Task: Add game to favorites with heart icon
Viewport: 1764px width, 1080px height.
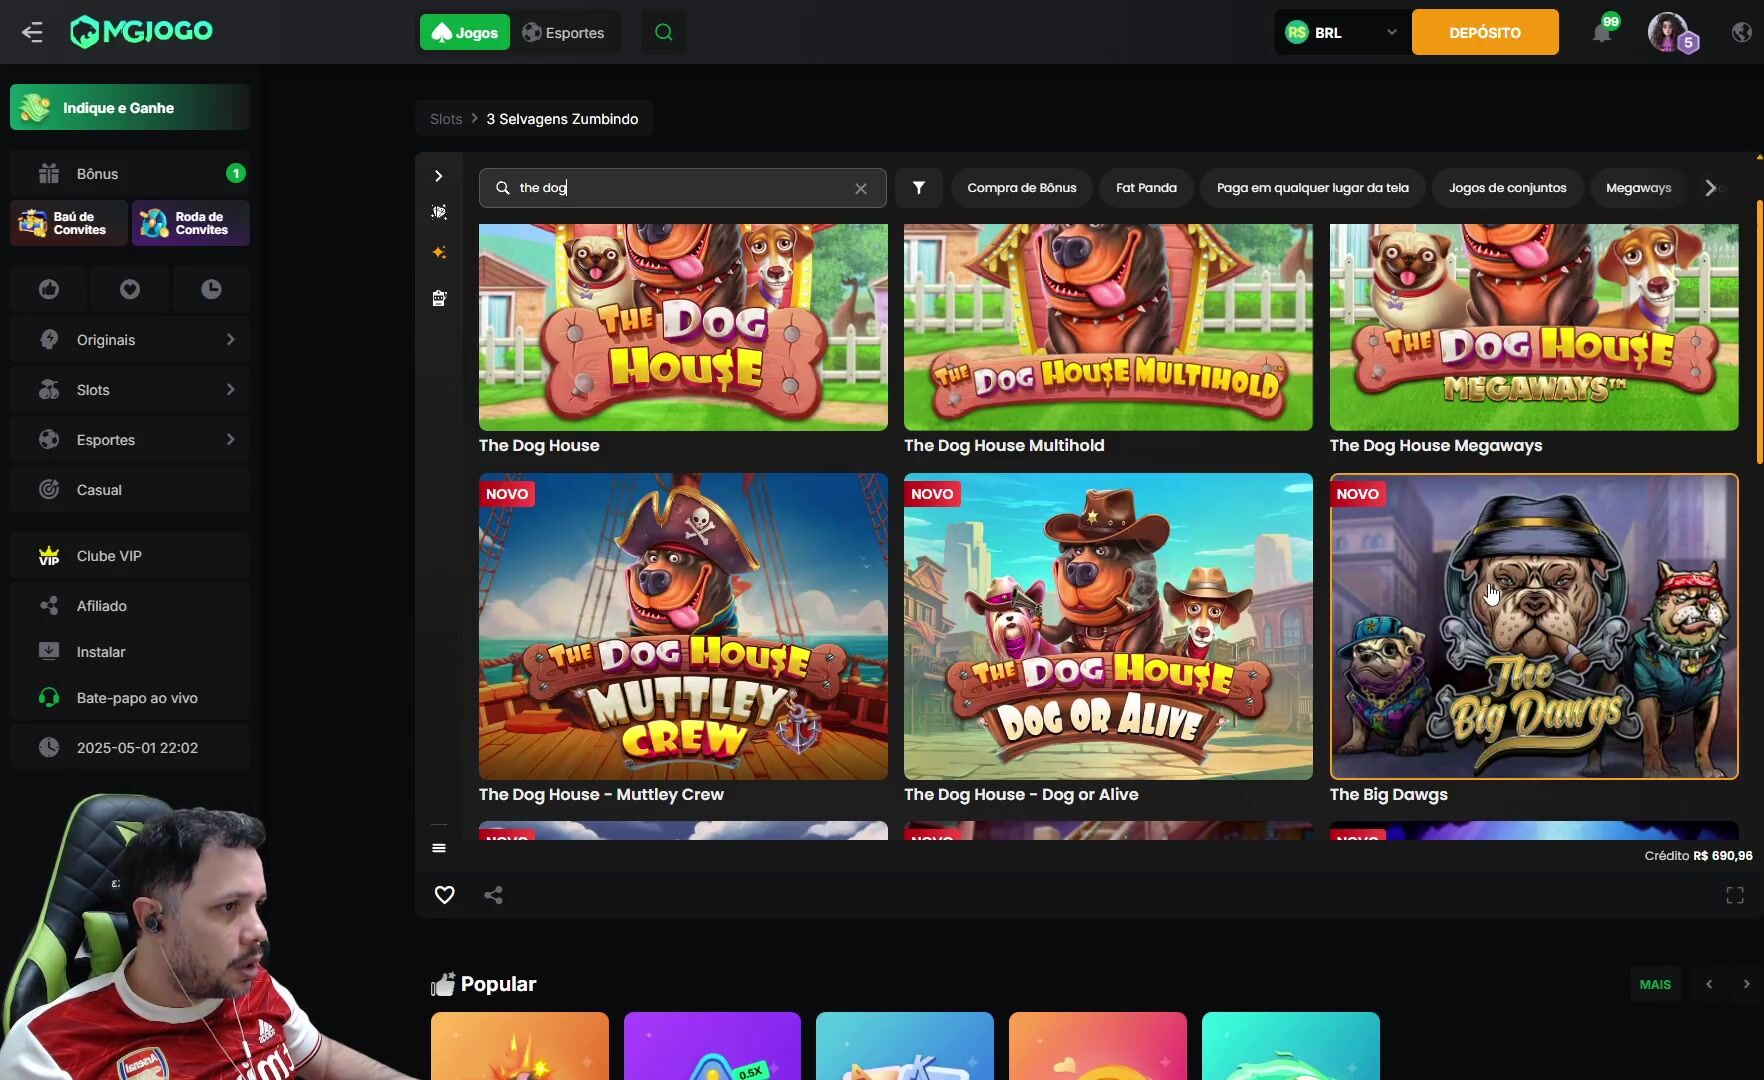Action: pyautogui.click(x=444, y=895)
